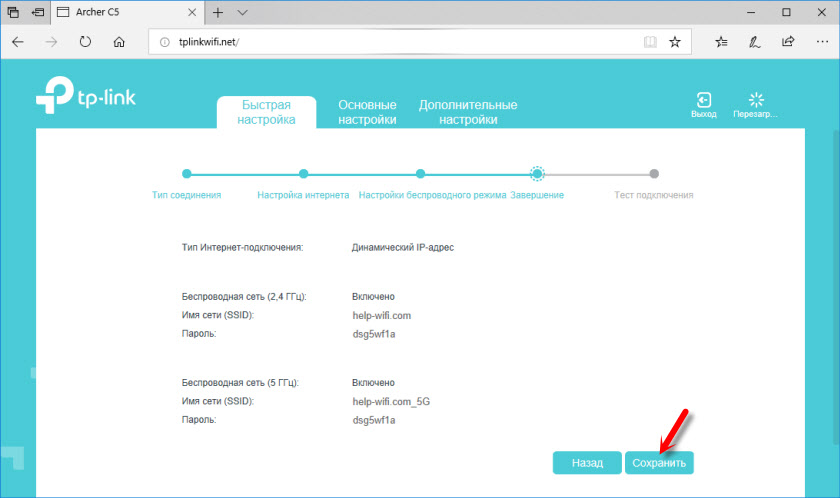Navigate back with browser back arrow
Viewport: 840px width, 498px height.
coord(18,42)
